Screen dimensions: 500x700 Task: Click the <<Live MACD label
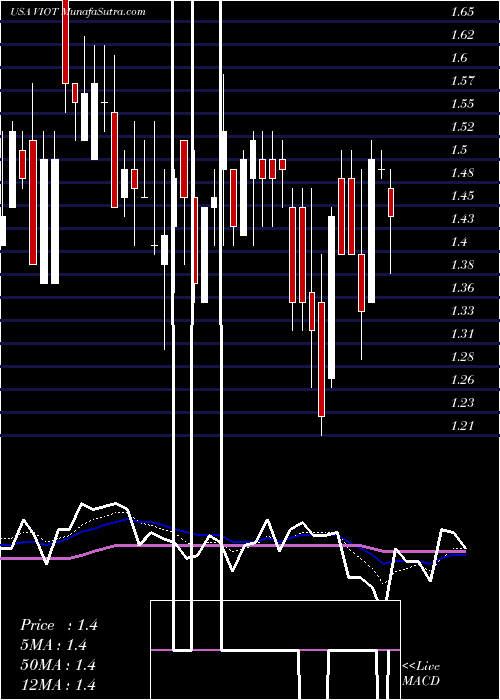coord(421,674)
